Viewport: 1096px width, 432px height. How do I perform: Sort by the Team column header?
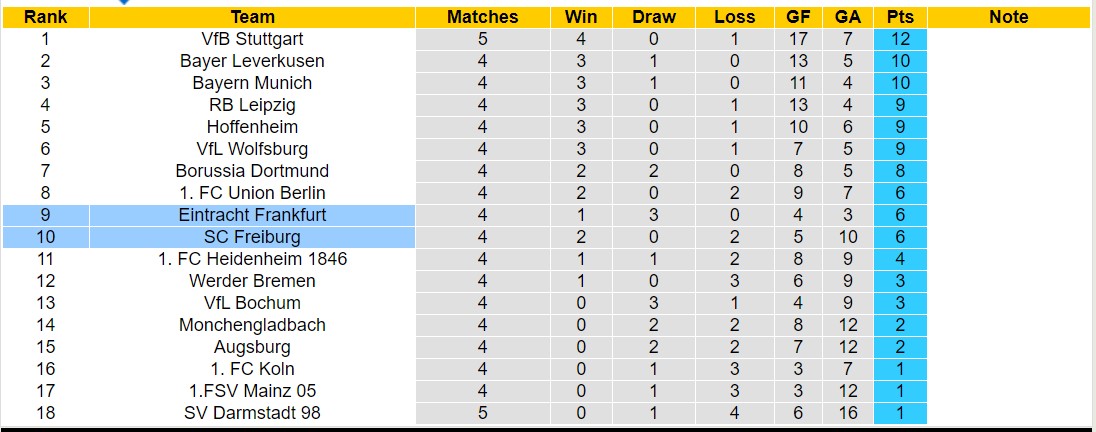tap(252, 17)
